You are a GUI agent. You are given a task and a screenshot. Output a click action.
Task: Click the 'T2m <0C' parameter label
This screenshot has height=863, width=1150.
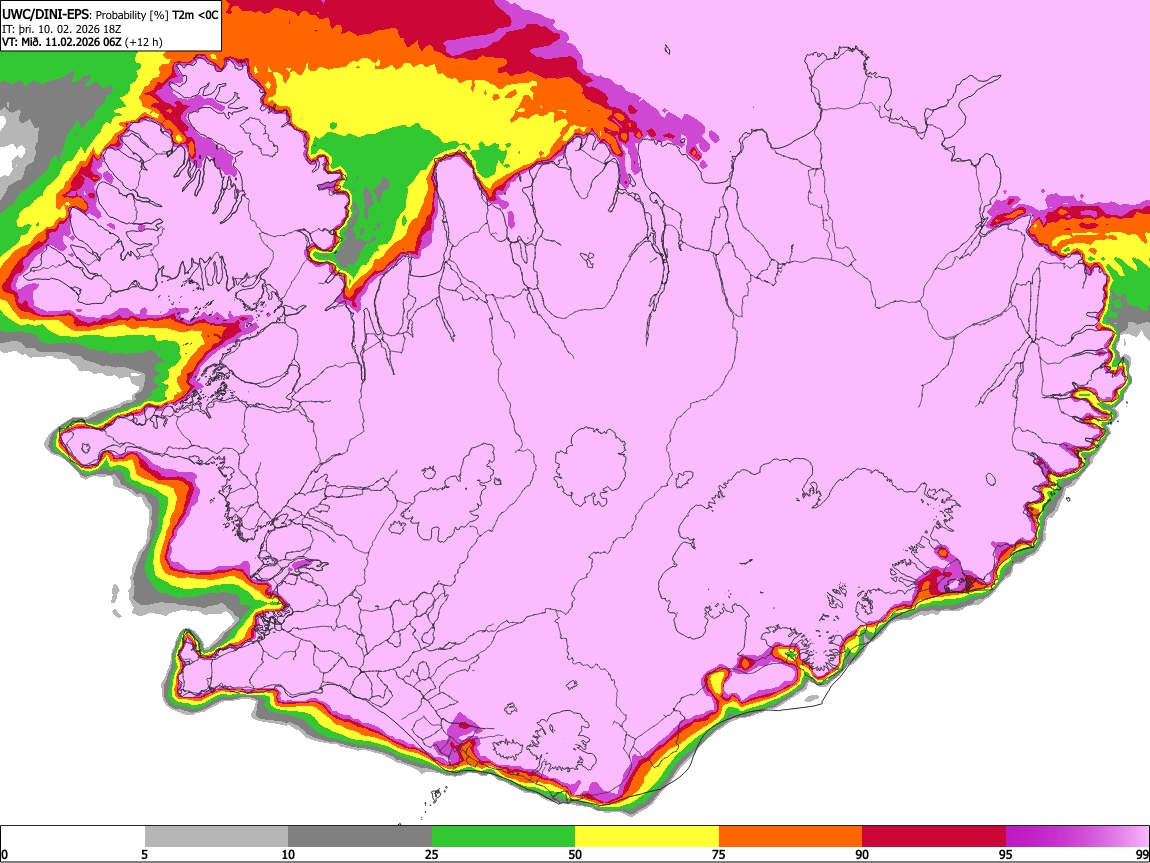[x=195, y=15]
